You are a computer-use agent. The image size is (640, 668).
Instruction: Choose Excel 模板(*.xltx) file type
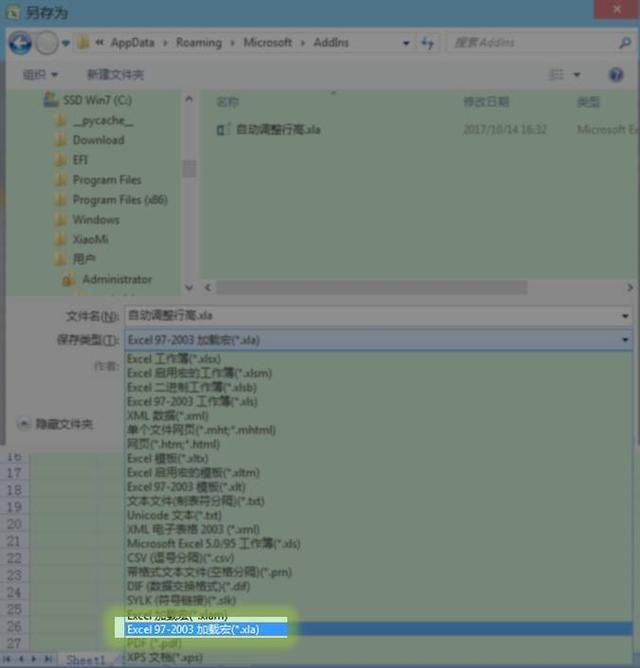pyautogui.click(x=379, y=458)
